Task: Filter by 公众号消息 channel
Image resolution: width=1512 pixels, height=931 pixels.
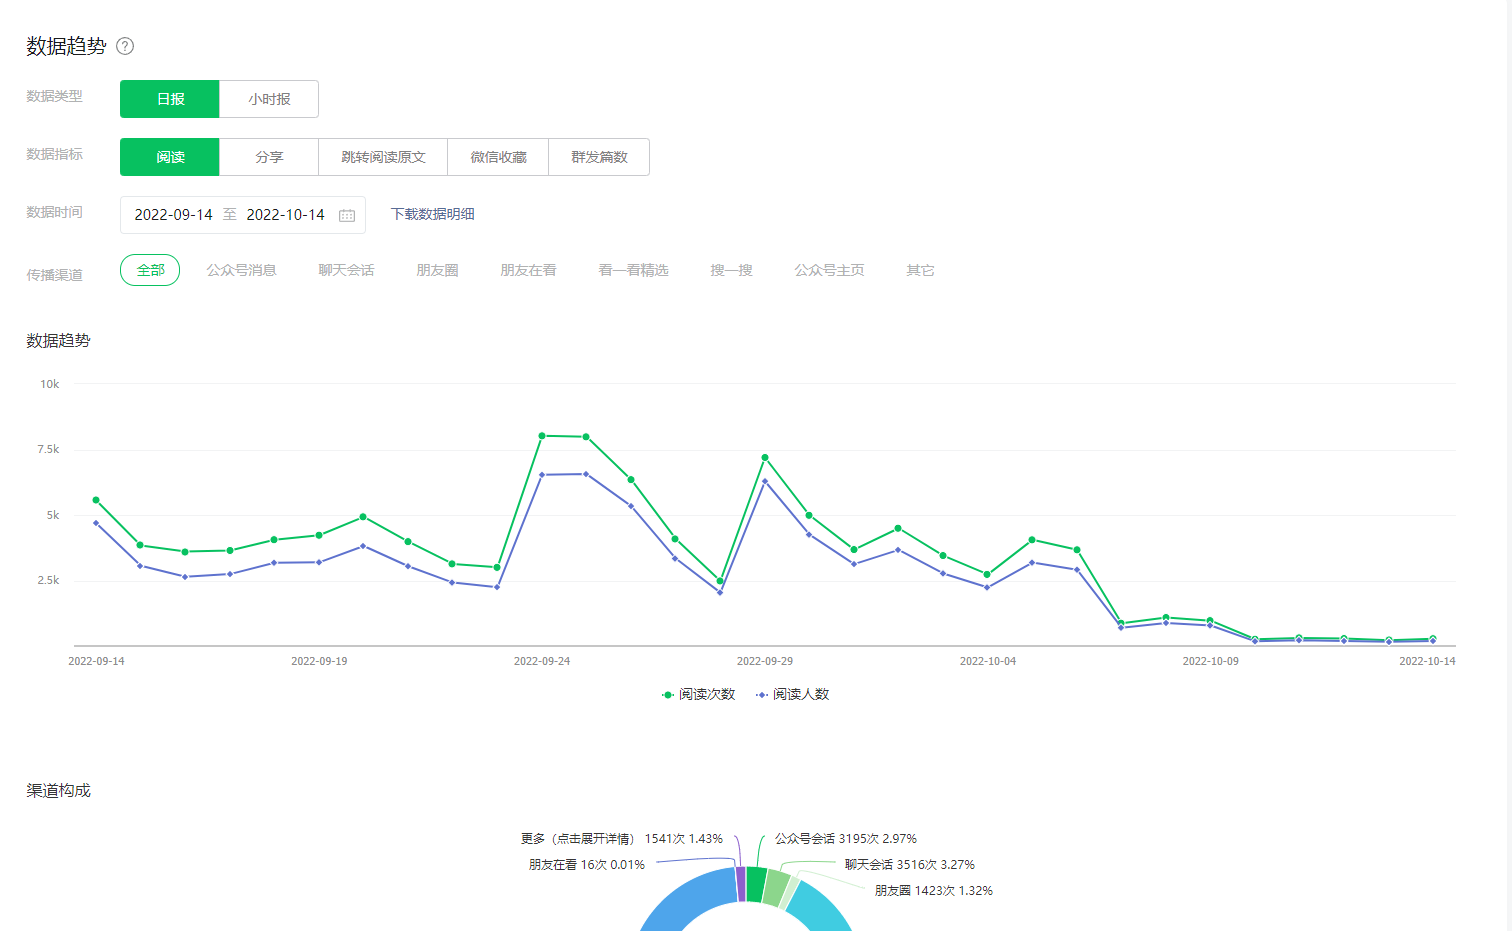Action: point(241,270)
